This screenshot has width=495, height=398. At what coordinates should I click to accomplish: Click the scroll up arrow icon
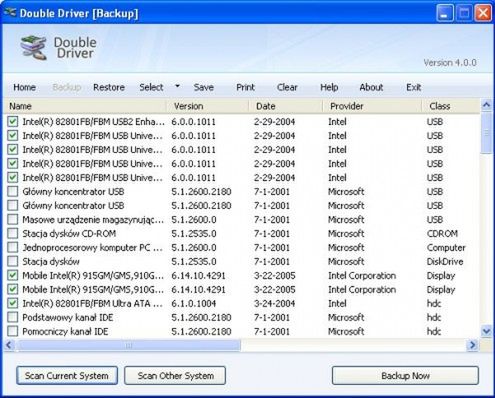486,105
